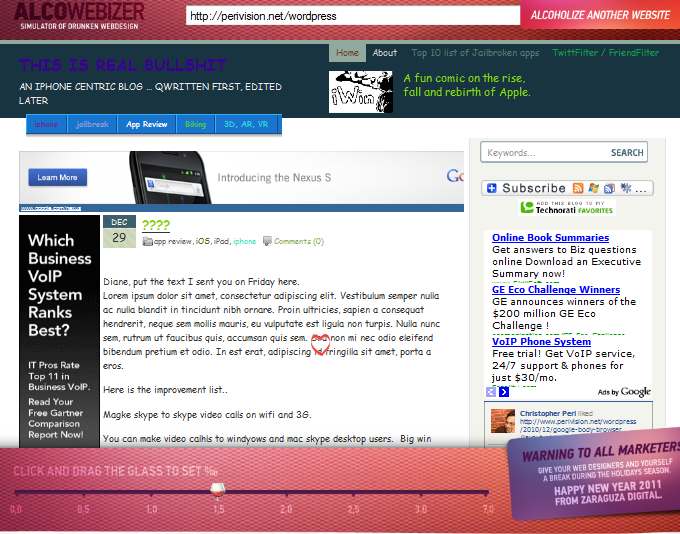The image size is (680, 534).
Task: Open the fun comic about Apple link
Action: click(467, 85)
